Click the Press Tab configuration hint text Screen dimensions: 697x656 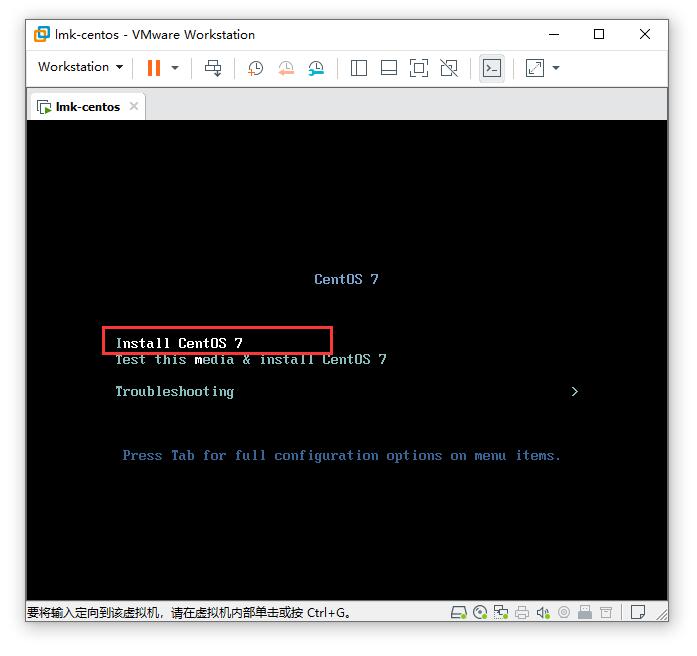[341, 456]
